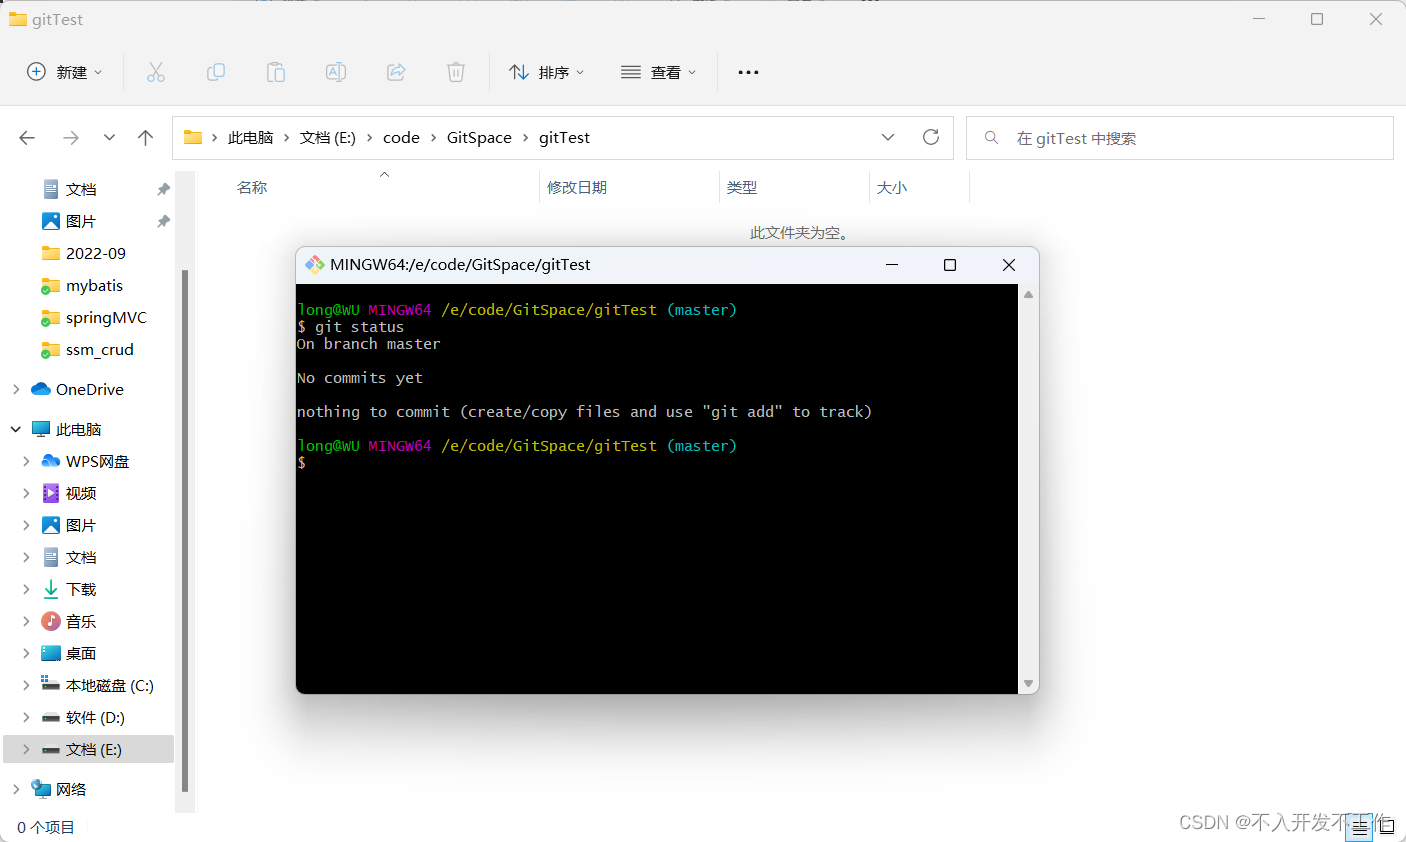The image size is (1406, 842).
Task: Click gitTest in the address breadcrumb
Action: [564, 138]
